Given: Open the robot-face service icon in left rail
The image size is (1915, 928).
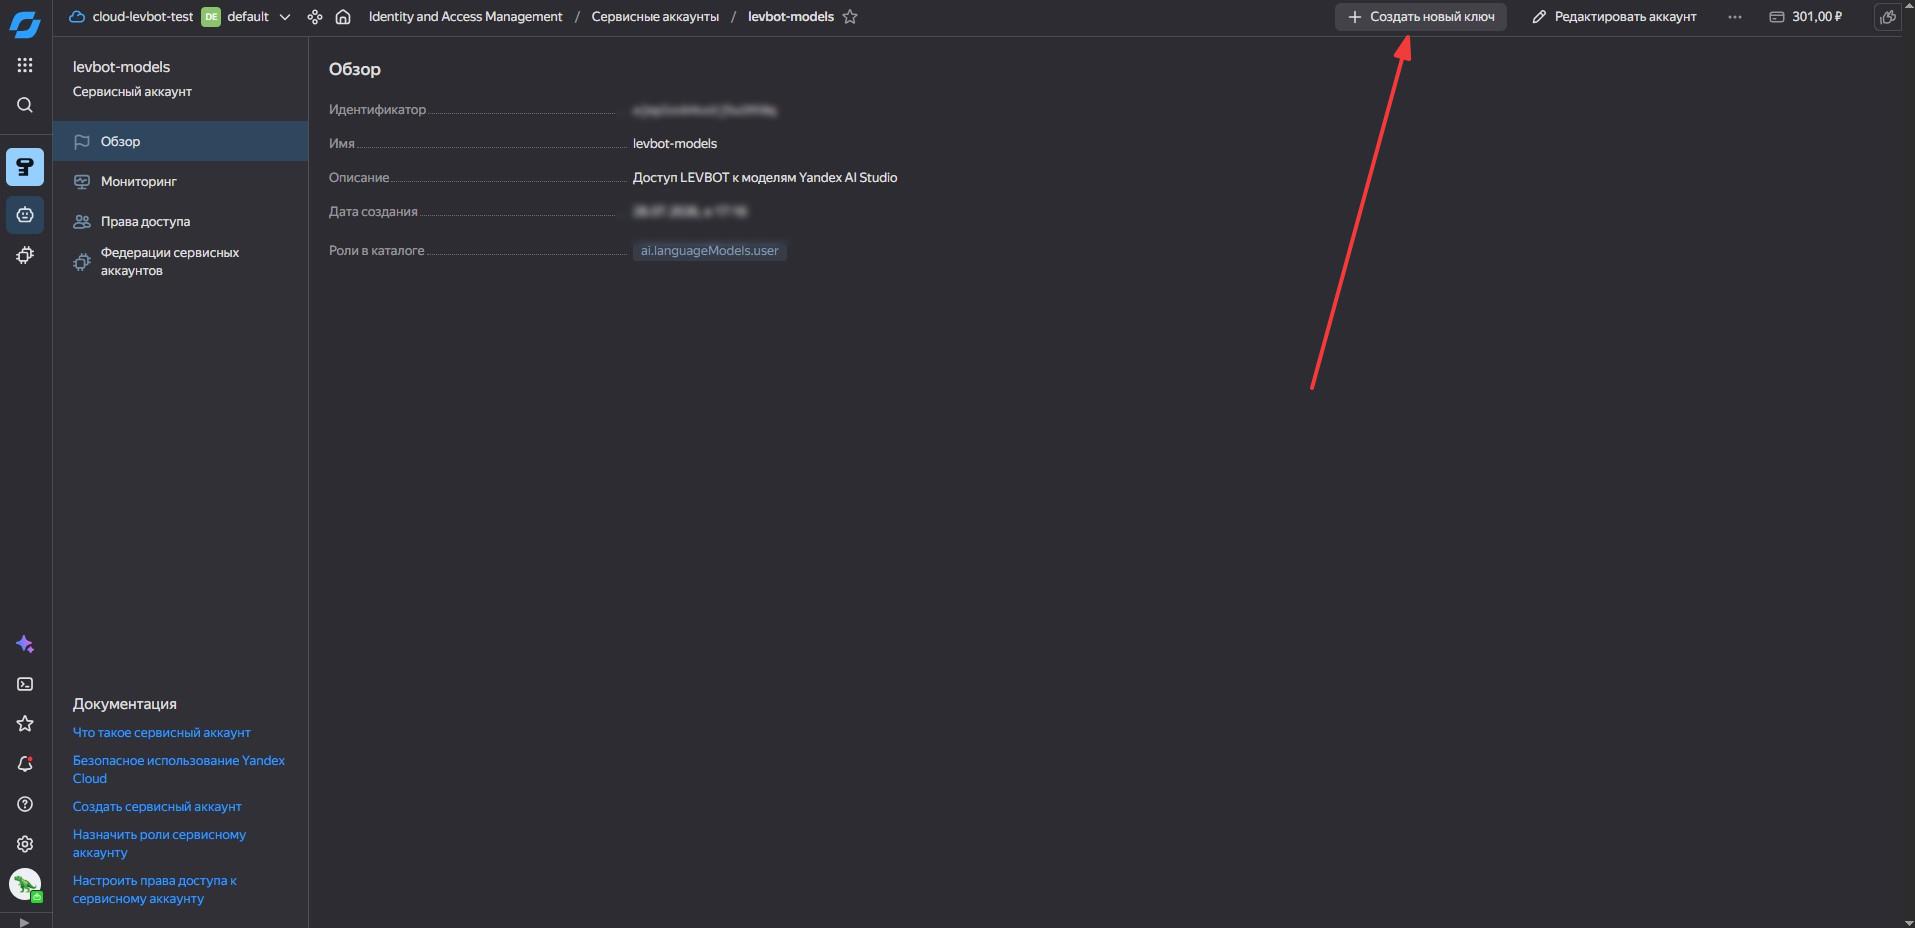Looking at the screenshot, I should tap(25, 215).
